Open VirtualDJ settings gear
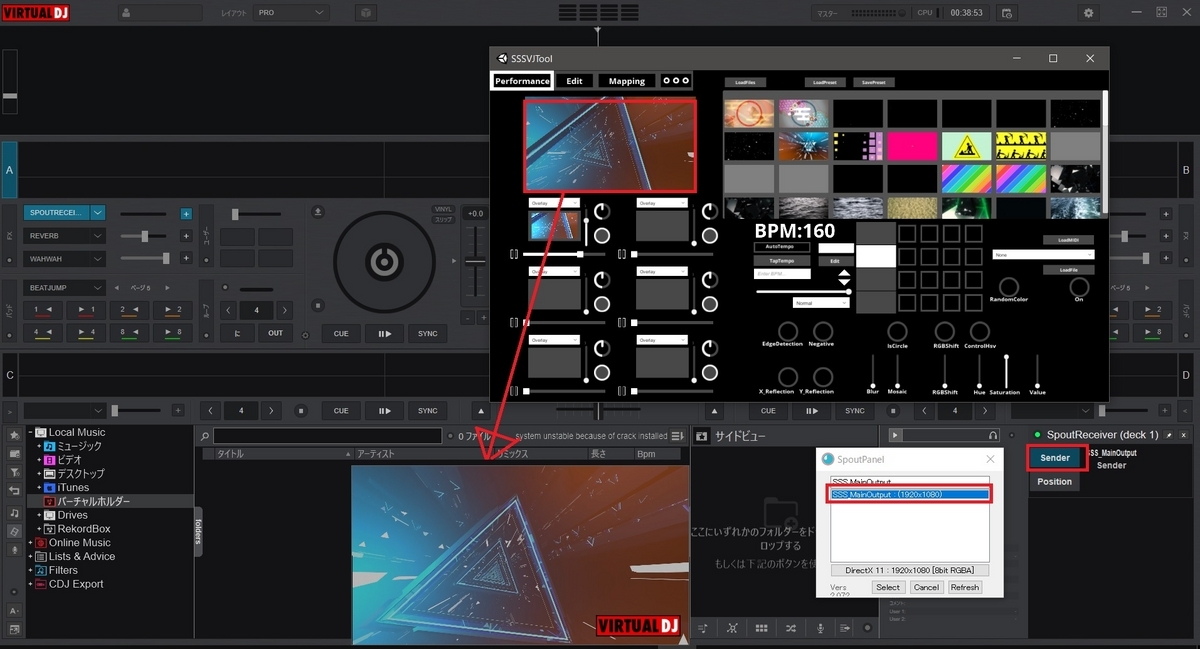 point(1088,12)
